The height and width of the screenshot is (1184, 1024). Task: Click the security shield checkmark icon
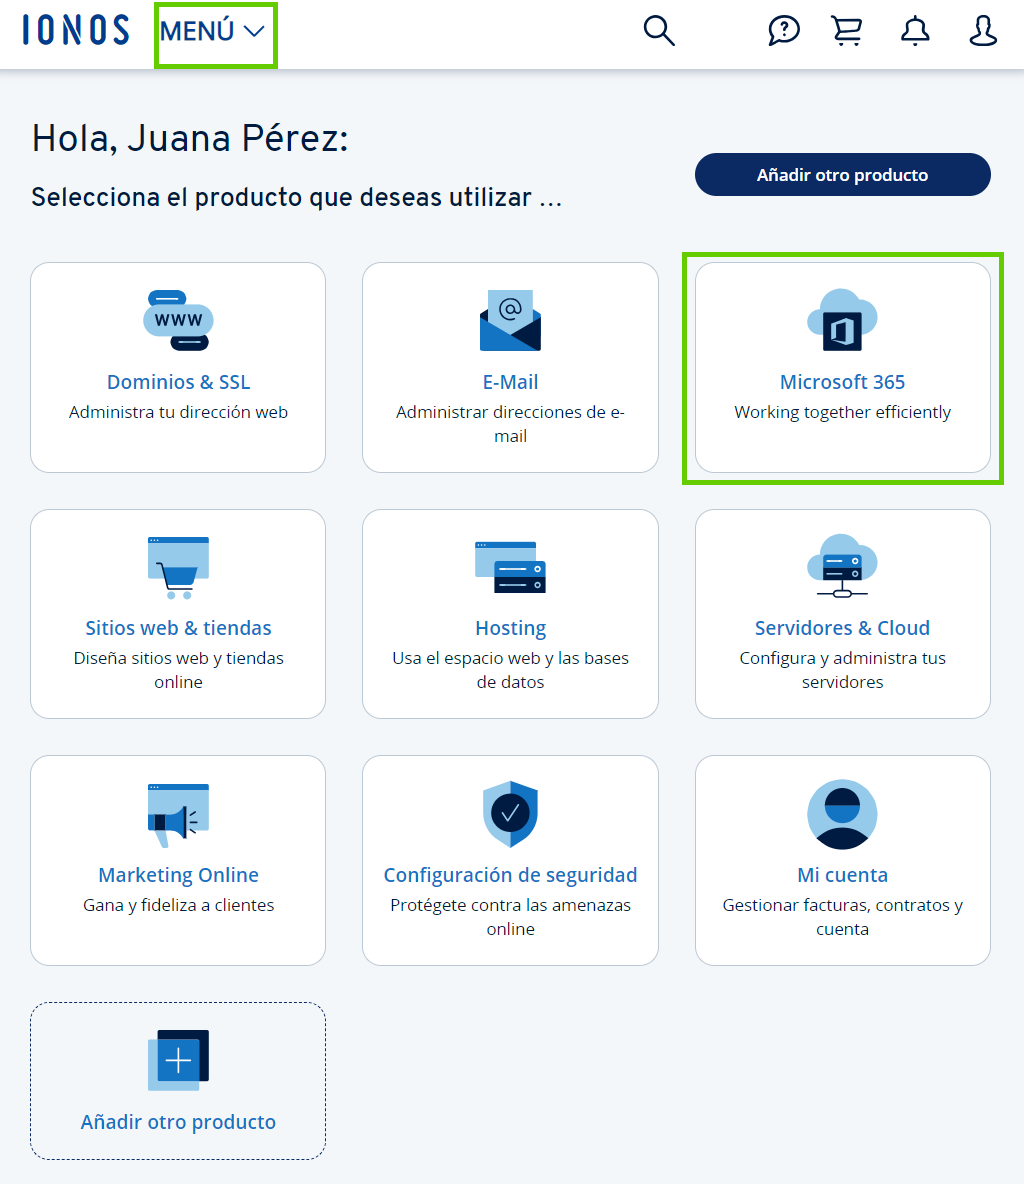coord(510,814)
